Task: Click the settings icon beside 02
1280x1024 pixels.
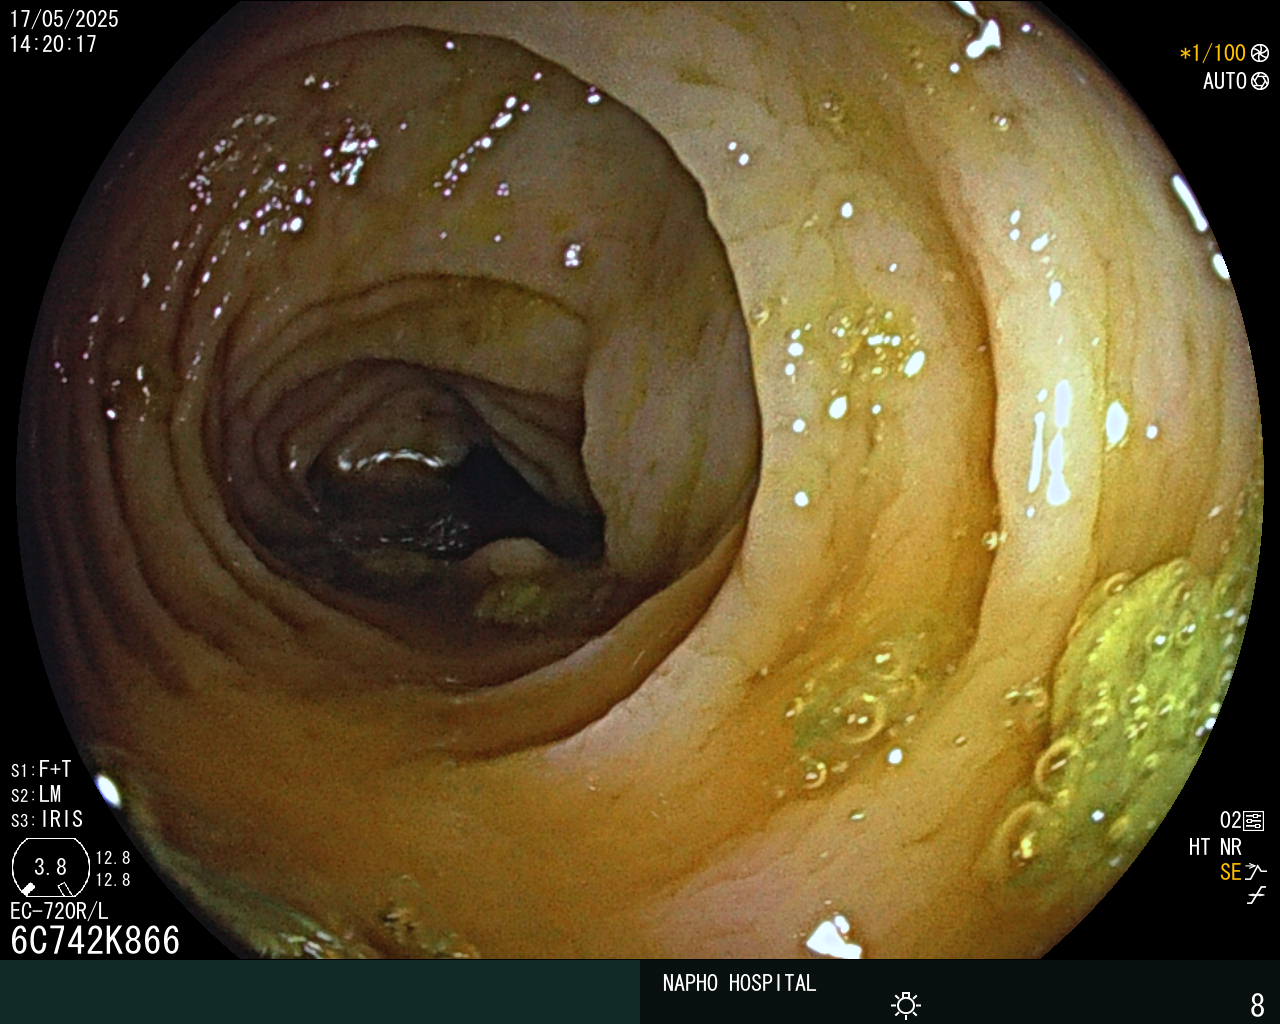Action: (1254, 821)
